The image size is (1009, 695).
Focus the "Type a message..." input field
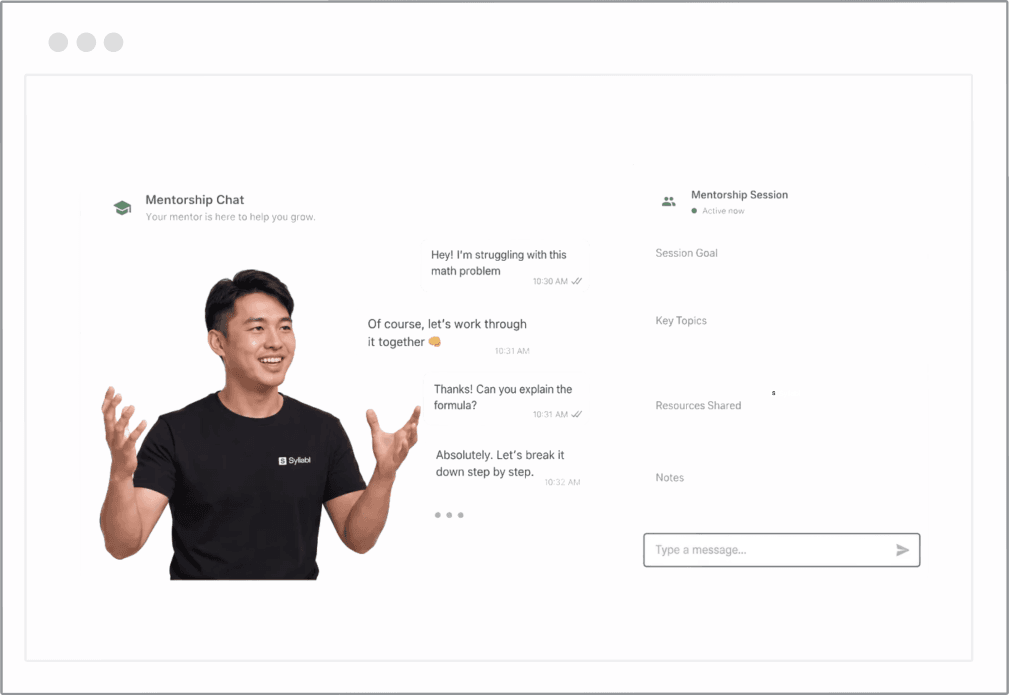point(781,550)
